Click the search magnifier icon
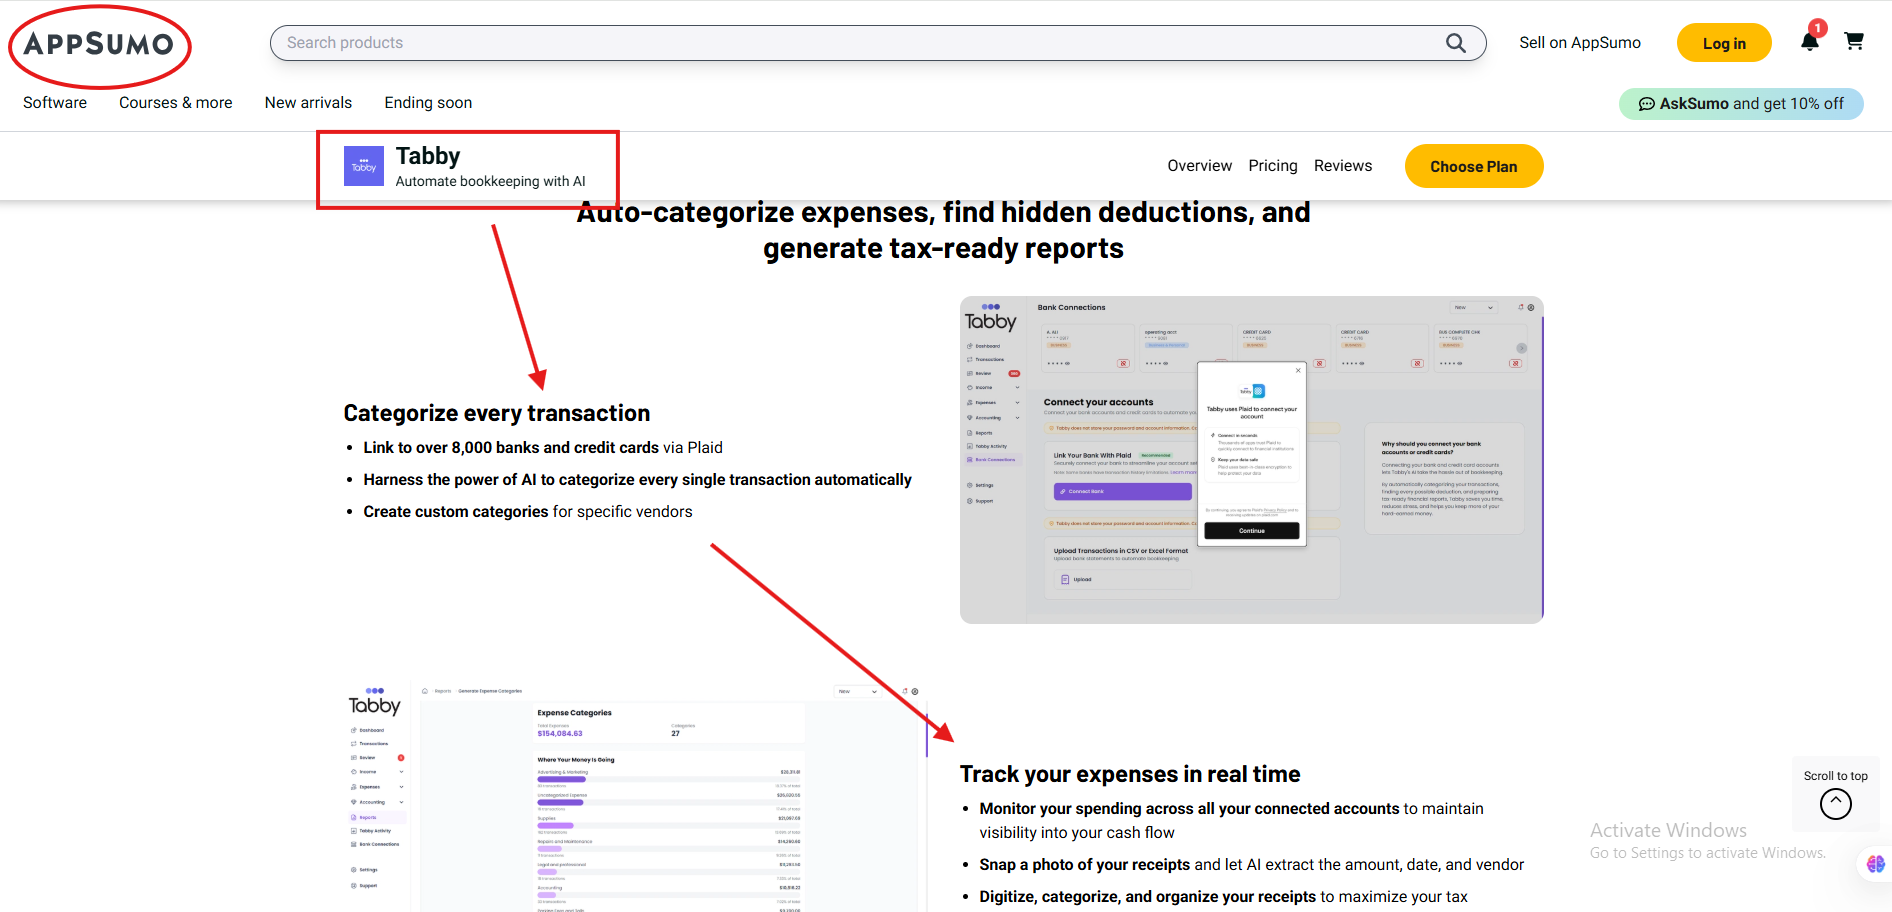This screenshot has width=1892, height=912. coord(1455,43)
